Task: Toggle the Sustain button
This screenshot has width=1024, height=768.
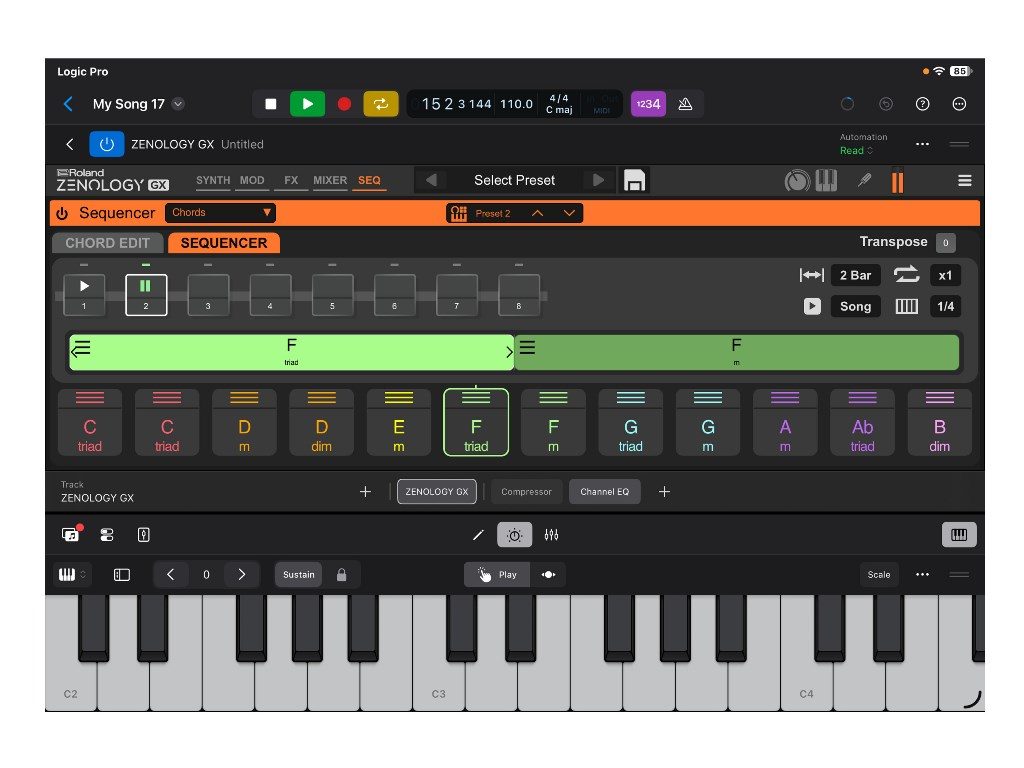Action: 298,575
